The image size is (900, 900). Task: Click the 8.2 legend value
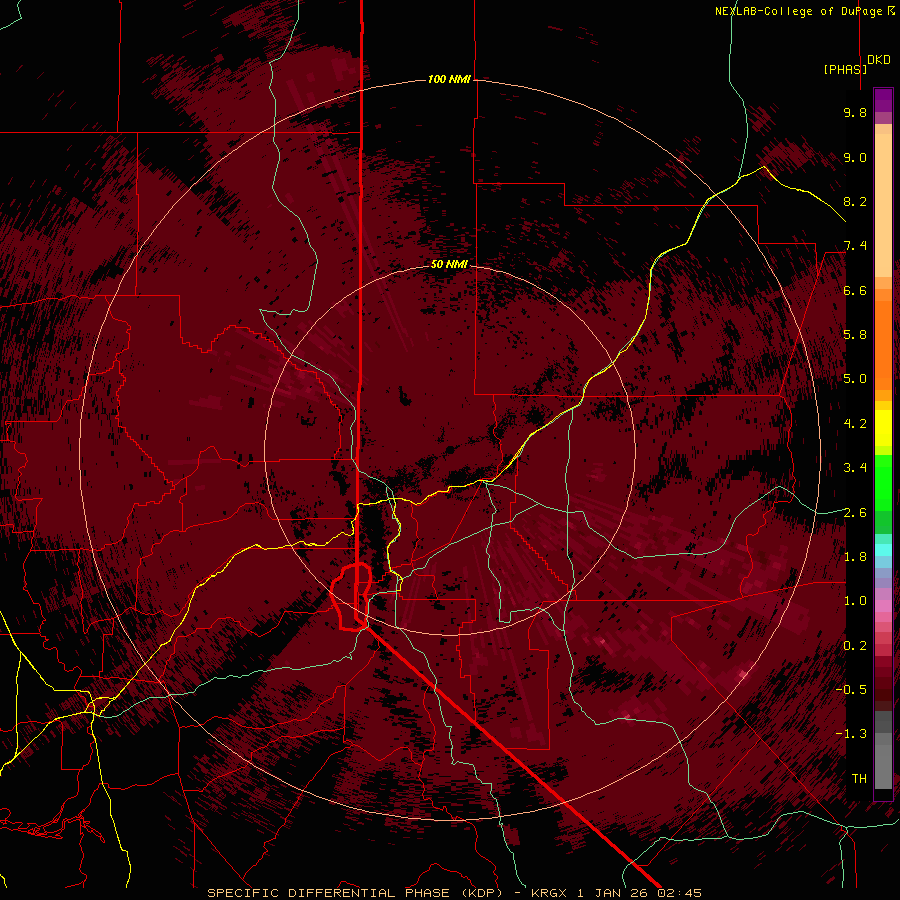click(855, 201)
